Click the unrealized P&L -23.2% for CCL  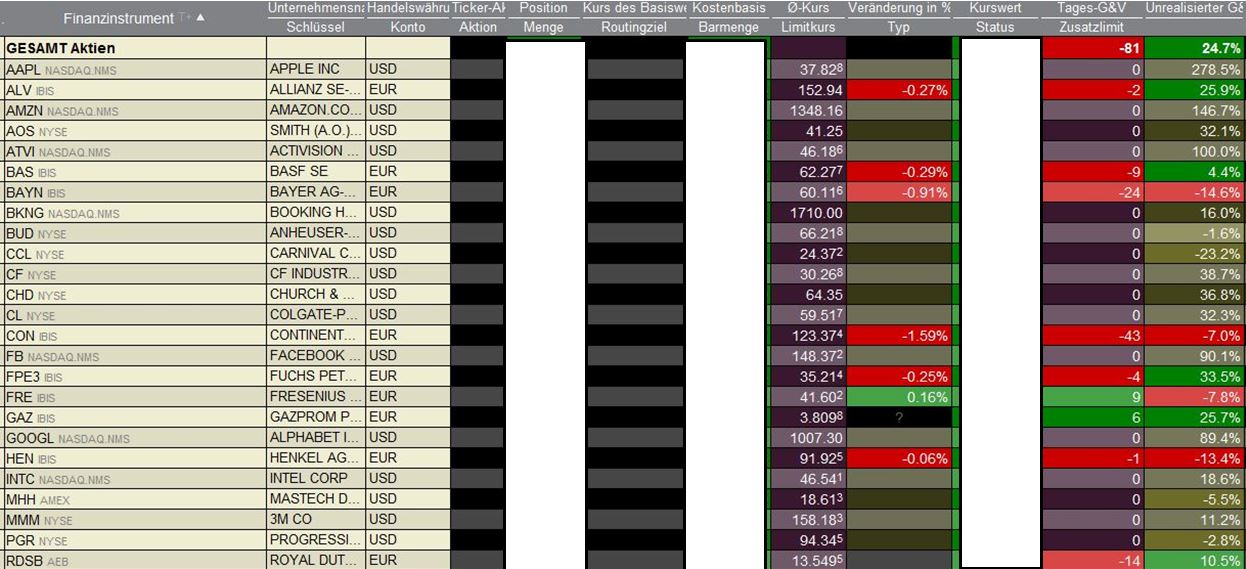point(1195,253)
